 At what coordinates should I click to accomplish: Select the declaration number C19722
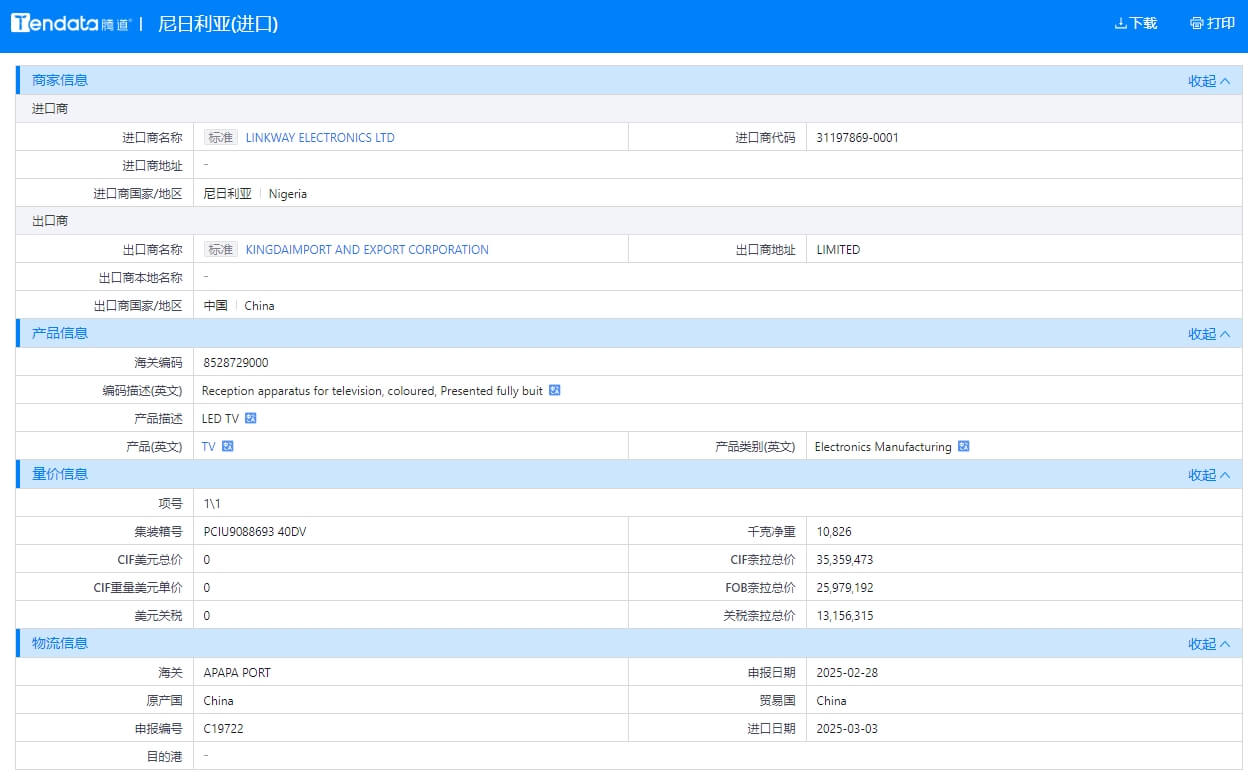[x=223, y=729]
